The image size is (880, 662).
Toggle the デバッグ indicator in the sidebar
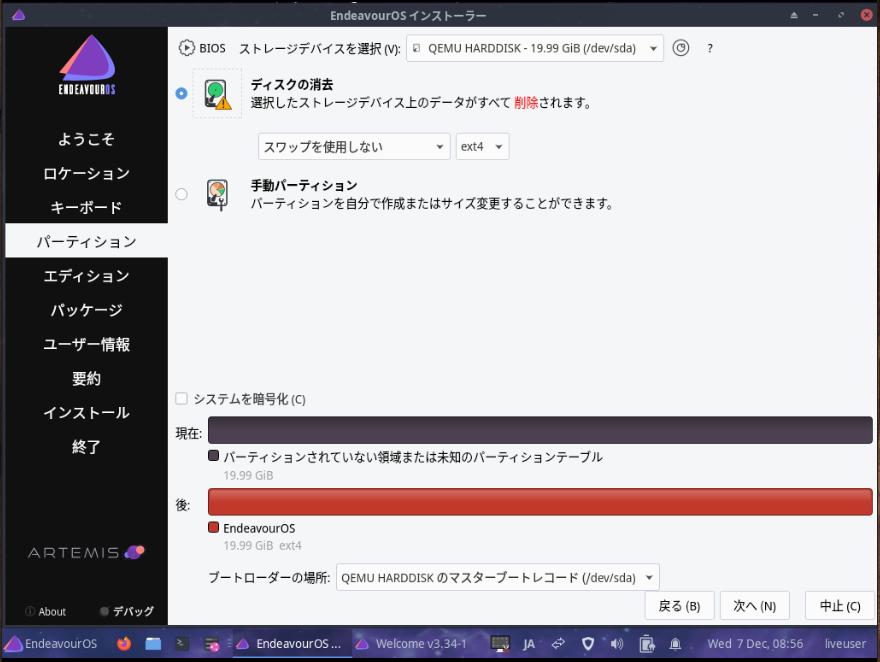127,611
